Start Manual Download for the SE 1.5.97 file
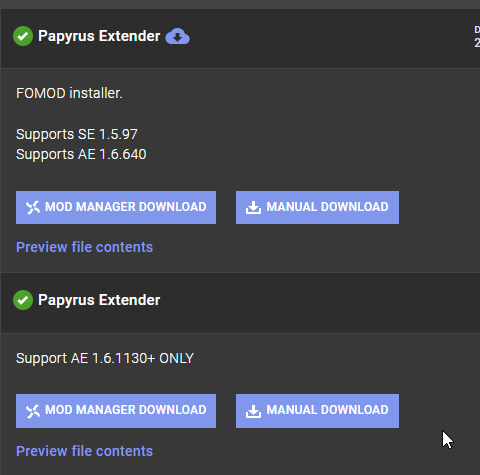The width and height of the screenshot is (480, 475). [317, 207]
